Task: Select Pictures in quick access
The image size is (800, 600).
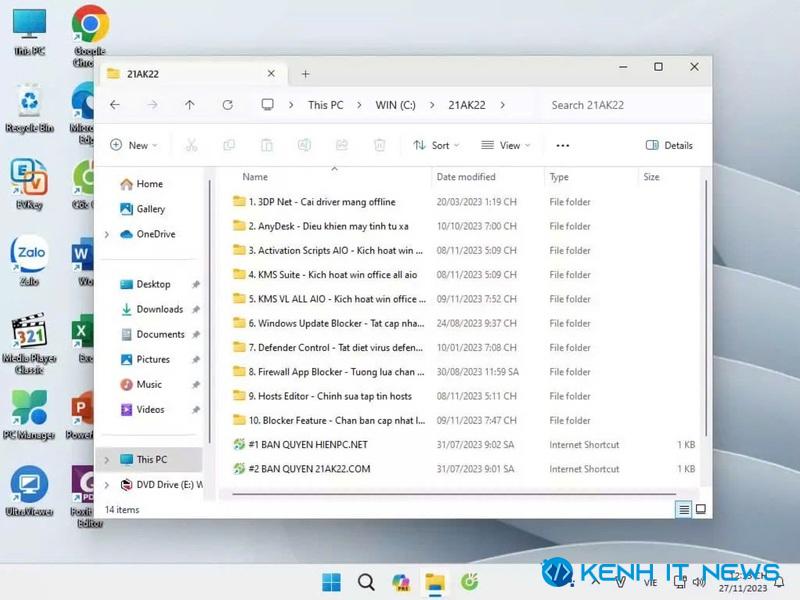Action: coord(145,359)
